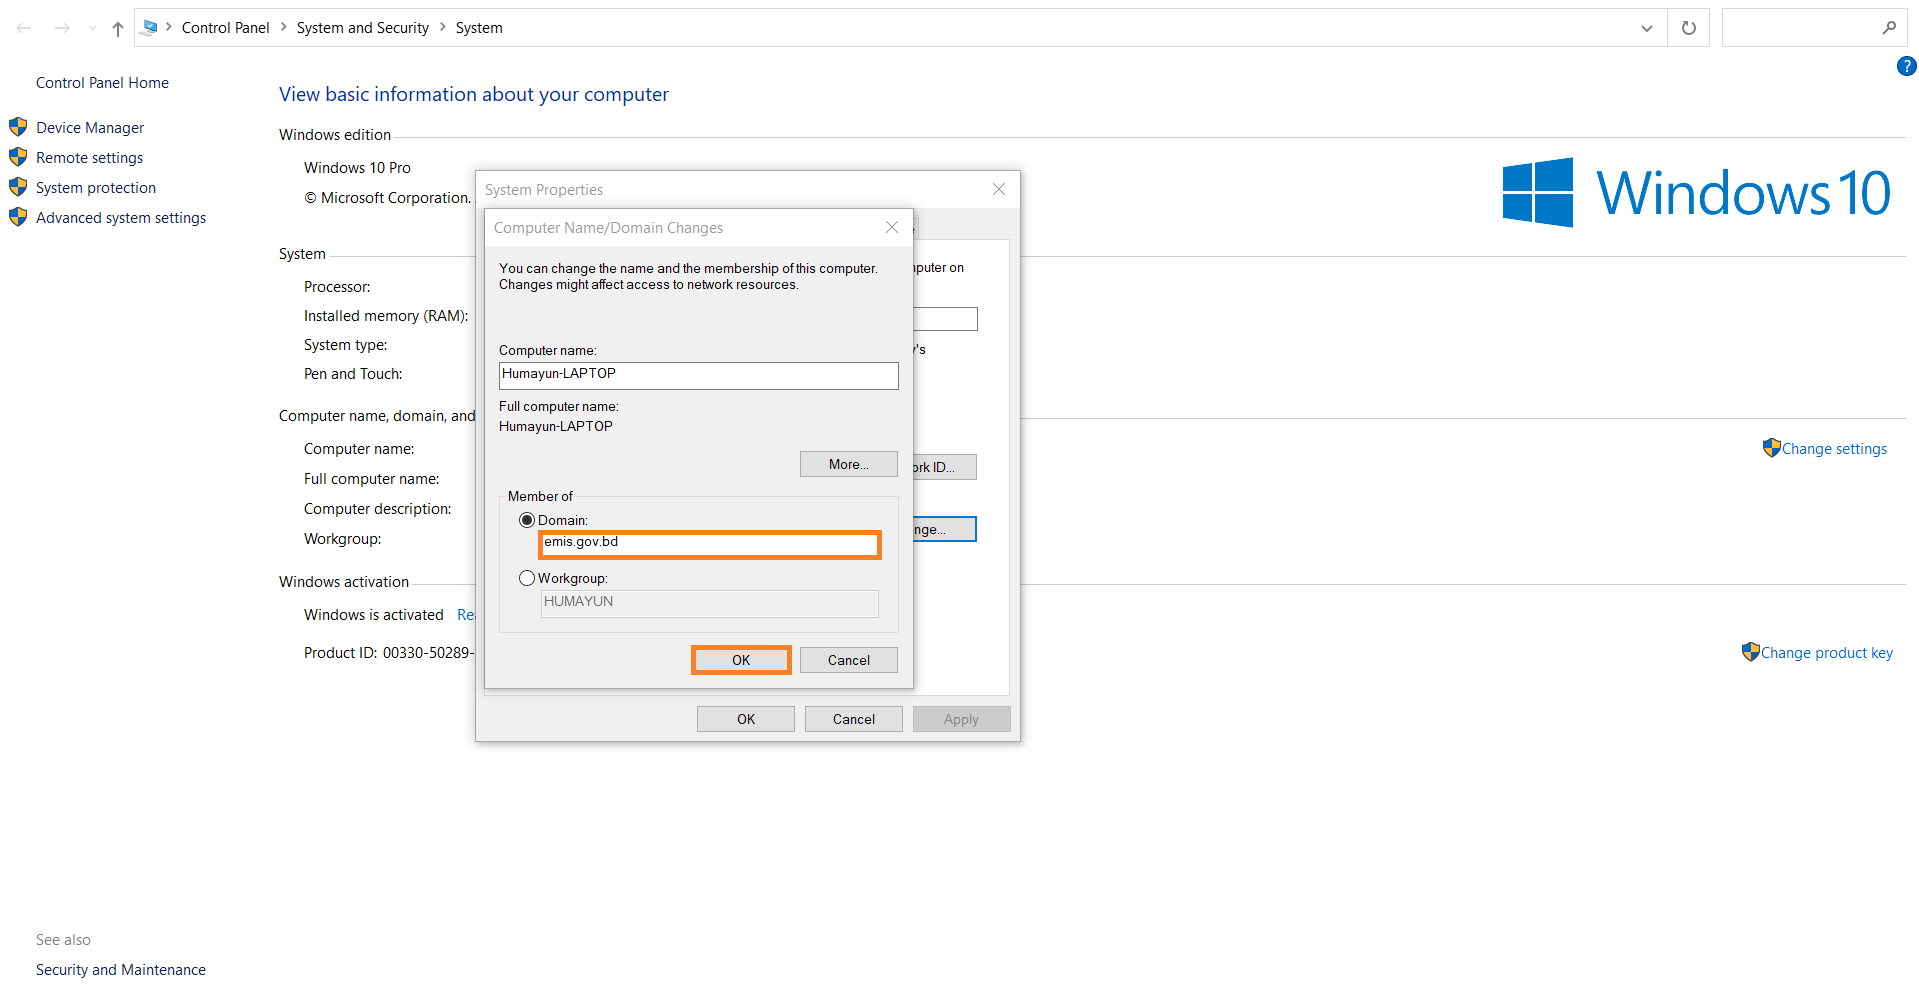Click the Windows 10 logo
This screenshot has height=1000, width=1919.
[x=1696, y=192]
